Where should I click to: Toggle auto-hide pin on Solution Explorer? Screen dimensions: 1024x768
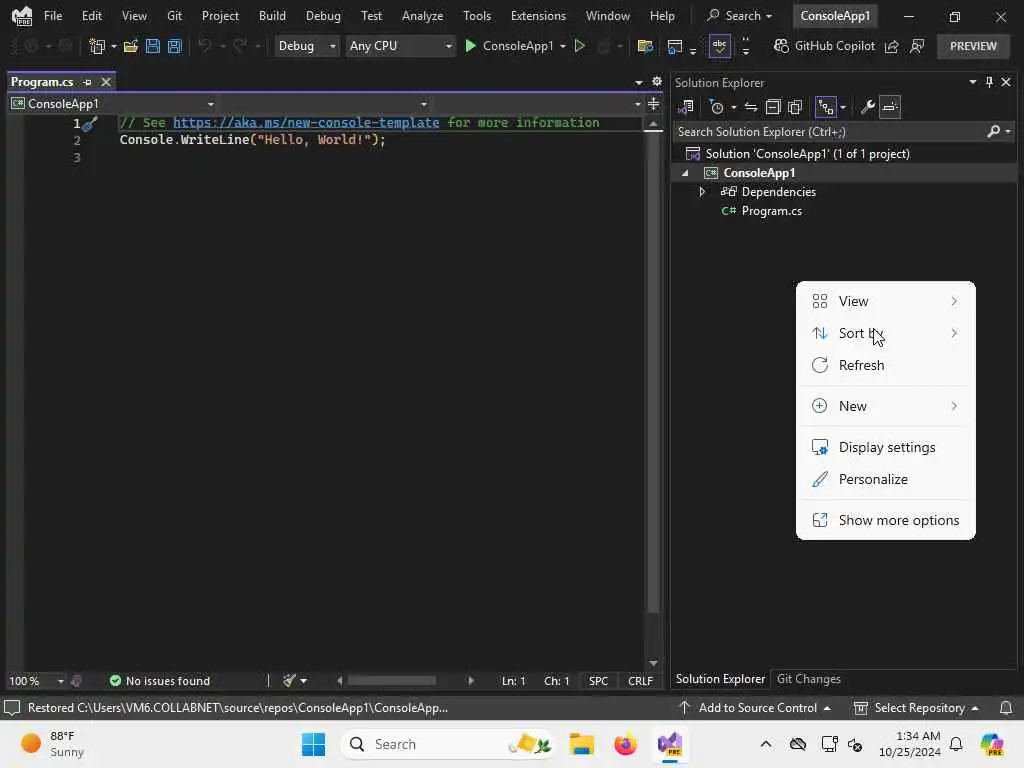989,82
